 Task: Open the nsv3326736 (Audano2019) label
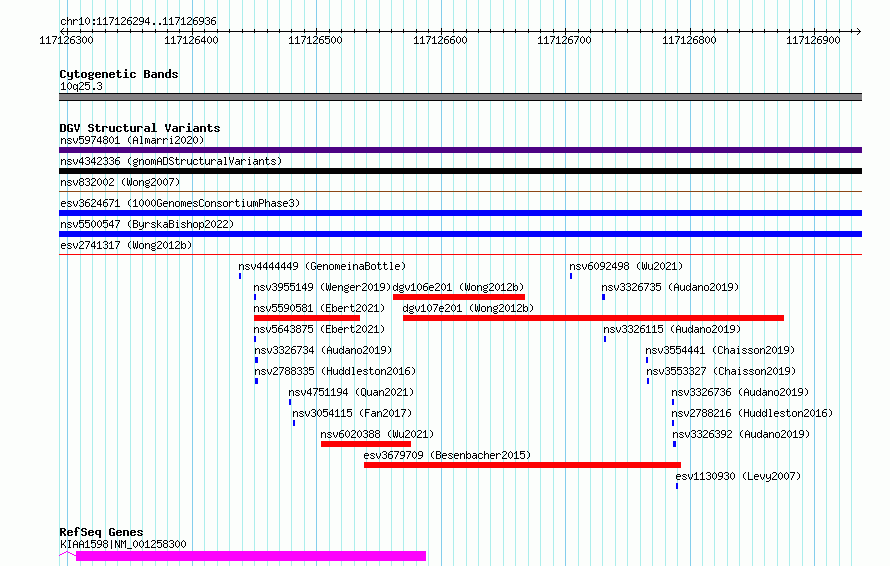(740, 392)
